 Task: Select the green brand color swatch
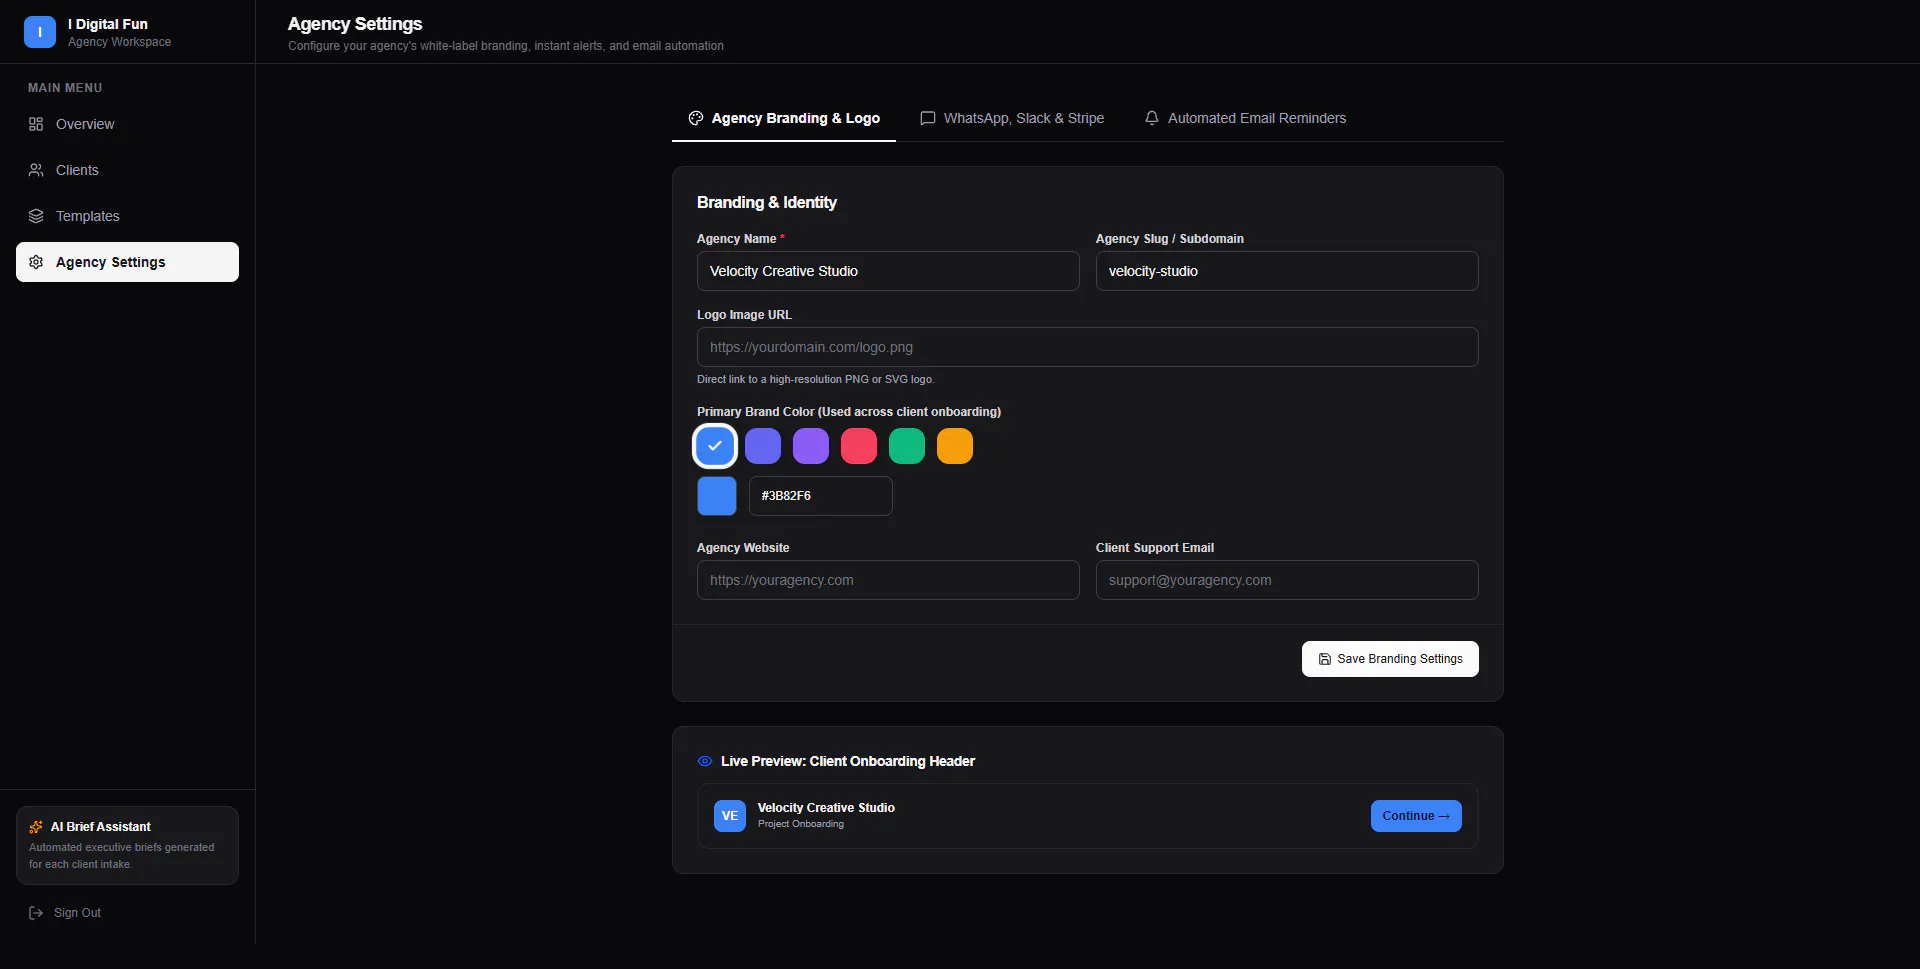907,446
